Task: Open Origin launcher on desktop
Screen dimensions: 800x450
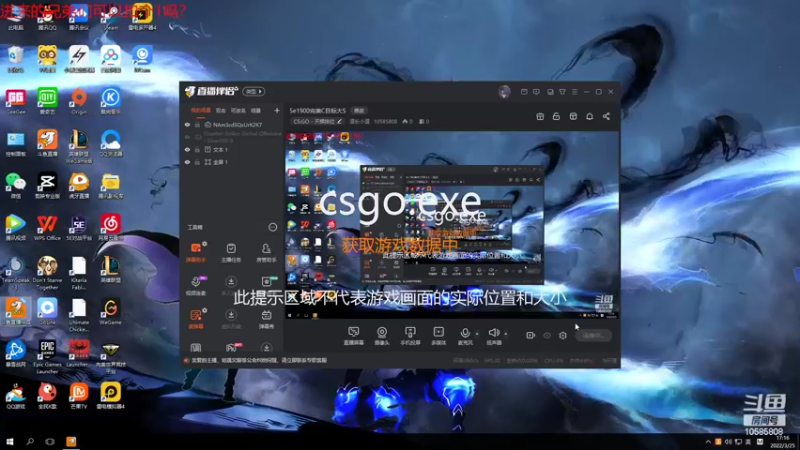Action: pos(79,102)
